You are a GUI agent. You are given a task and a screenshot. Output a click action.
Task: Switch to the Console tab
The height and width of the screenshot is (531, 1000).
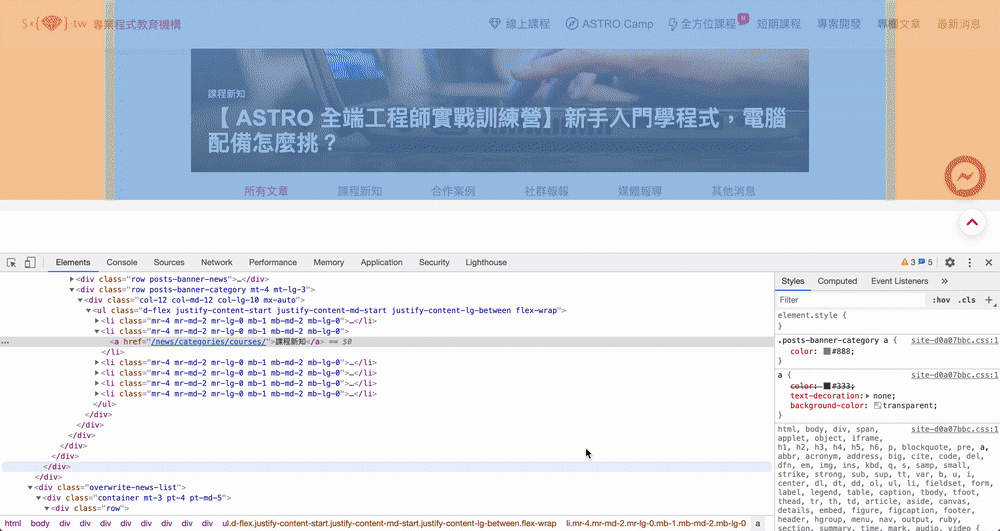click(x=122, y=263)
